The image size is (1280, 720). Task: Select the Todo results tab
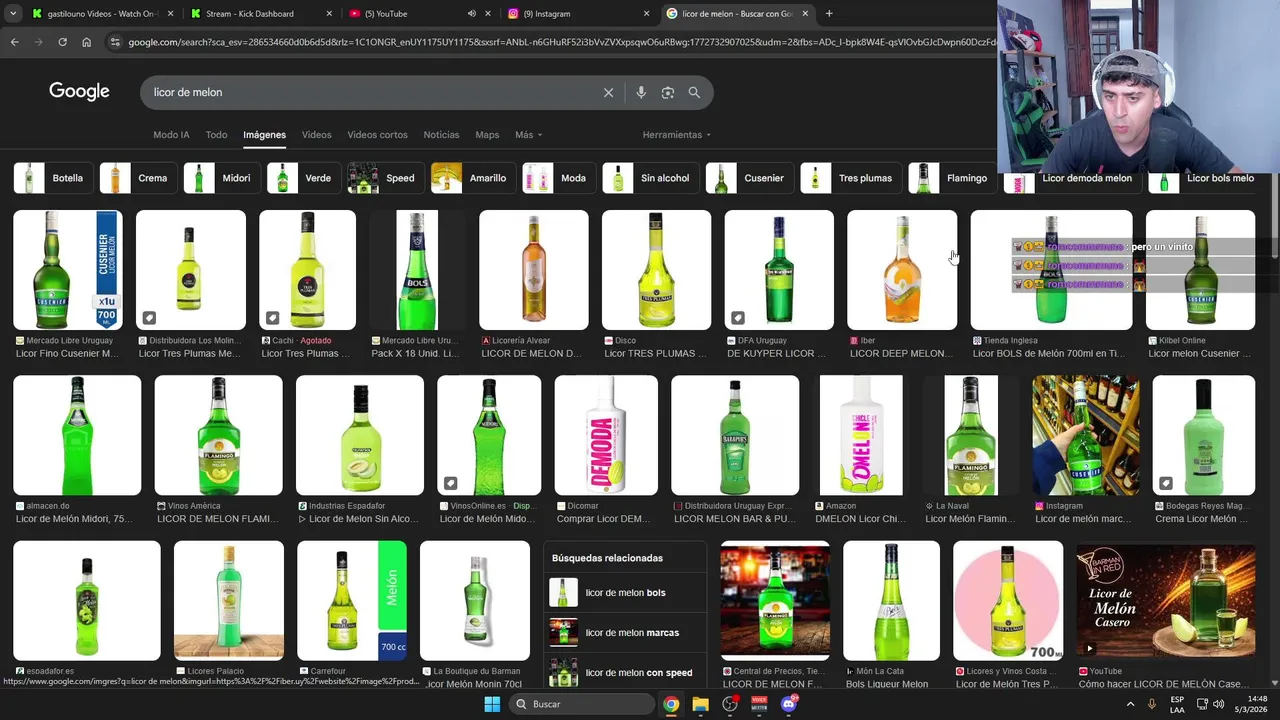pyautogui.click(x=216, y=135)
